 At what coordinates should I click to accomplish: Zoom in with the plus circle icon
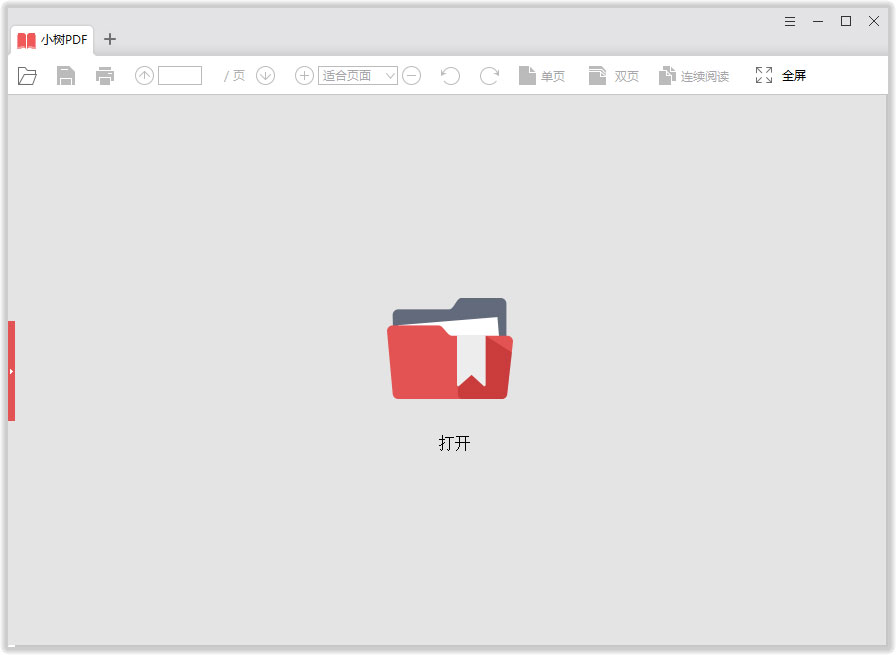pyautogui.click(x=304, y=75)
